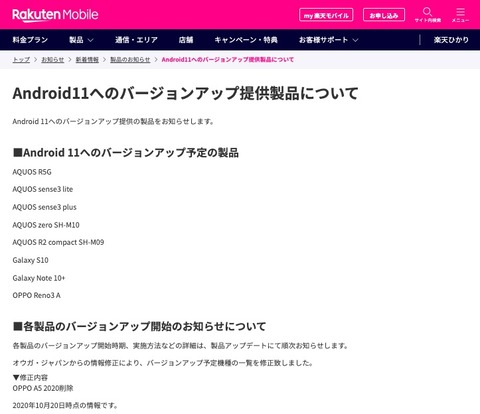Expand the 製品 dropdown chevron
480x414 pixels.
pos(90,40)
